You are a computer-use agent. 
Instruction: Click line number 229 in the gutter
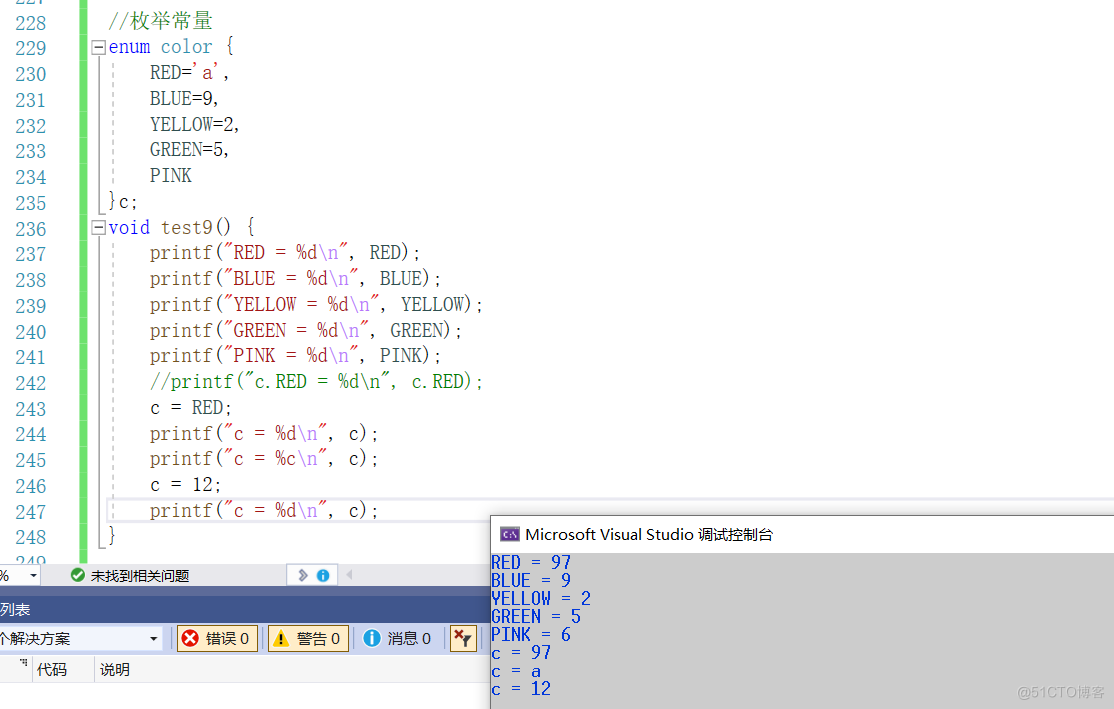click(31, 48)
